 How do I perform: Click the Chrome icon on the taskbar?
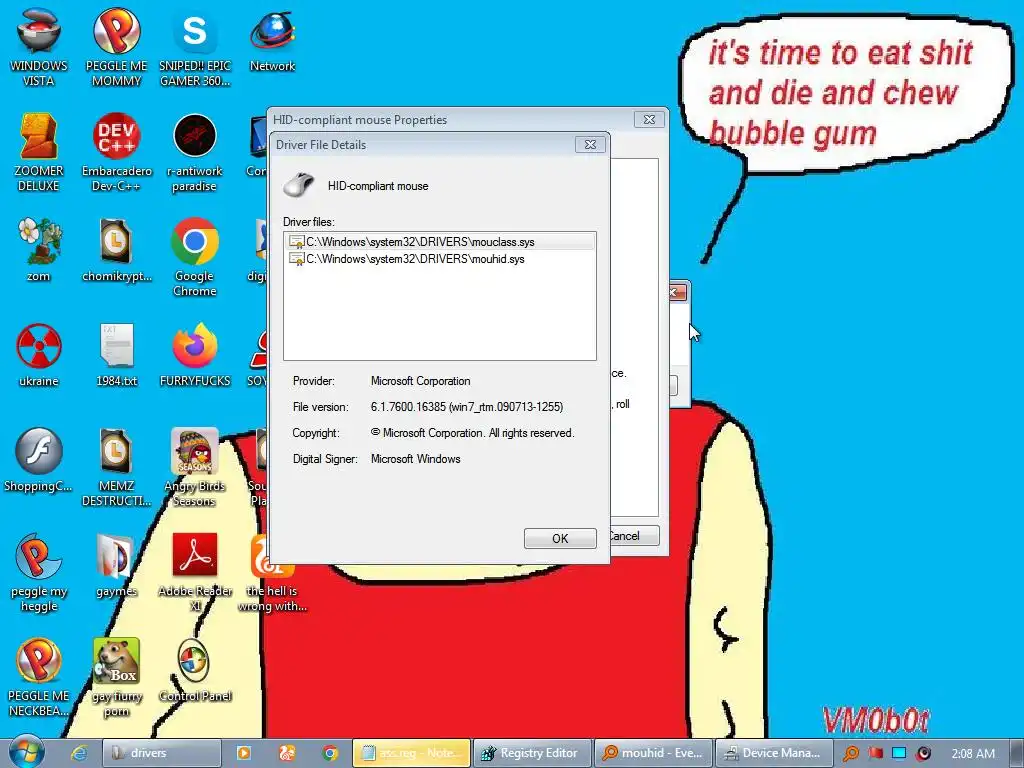coord(330,753)
